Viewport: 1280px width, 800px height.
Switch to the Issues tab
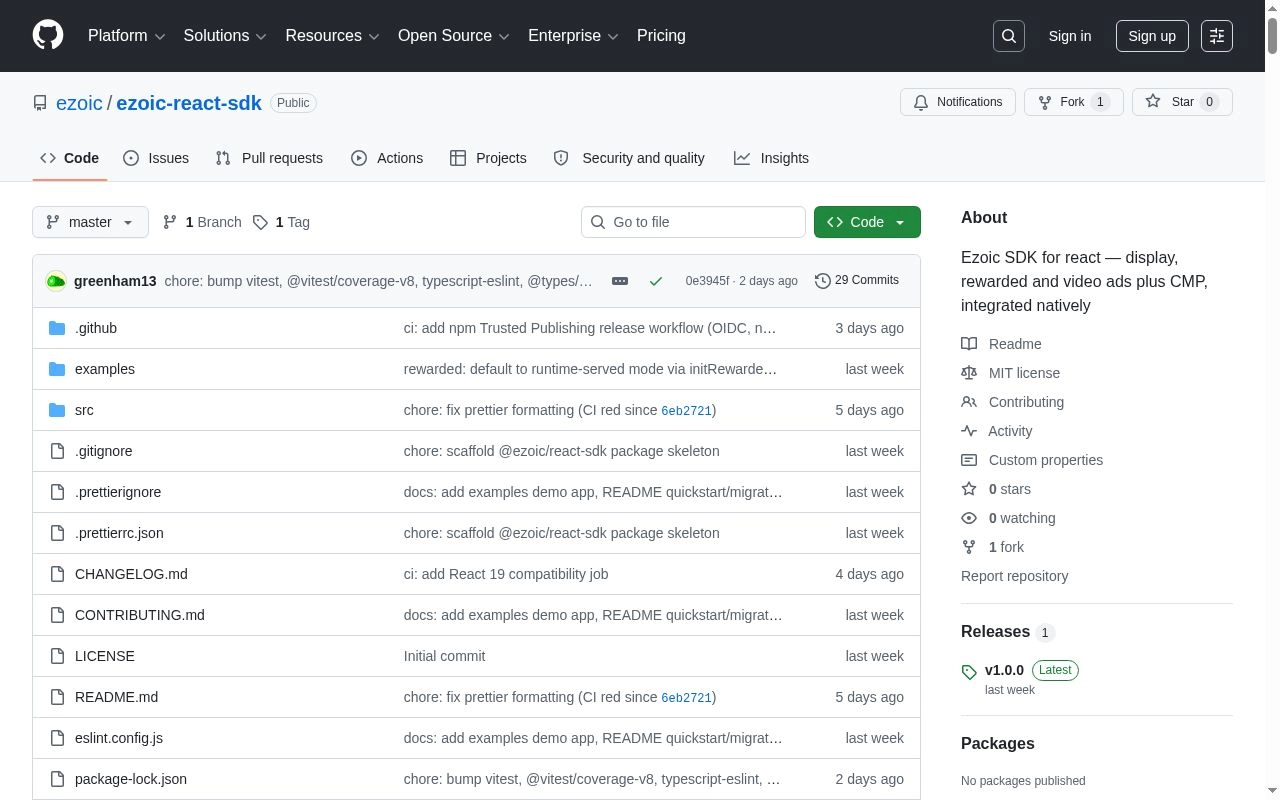156,158
